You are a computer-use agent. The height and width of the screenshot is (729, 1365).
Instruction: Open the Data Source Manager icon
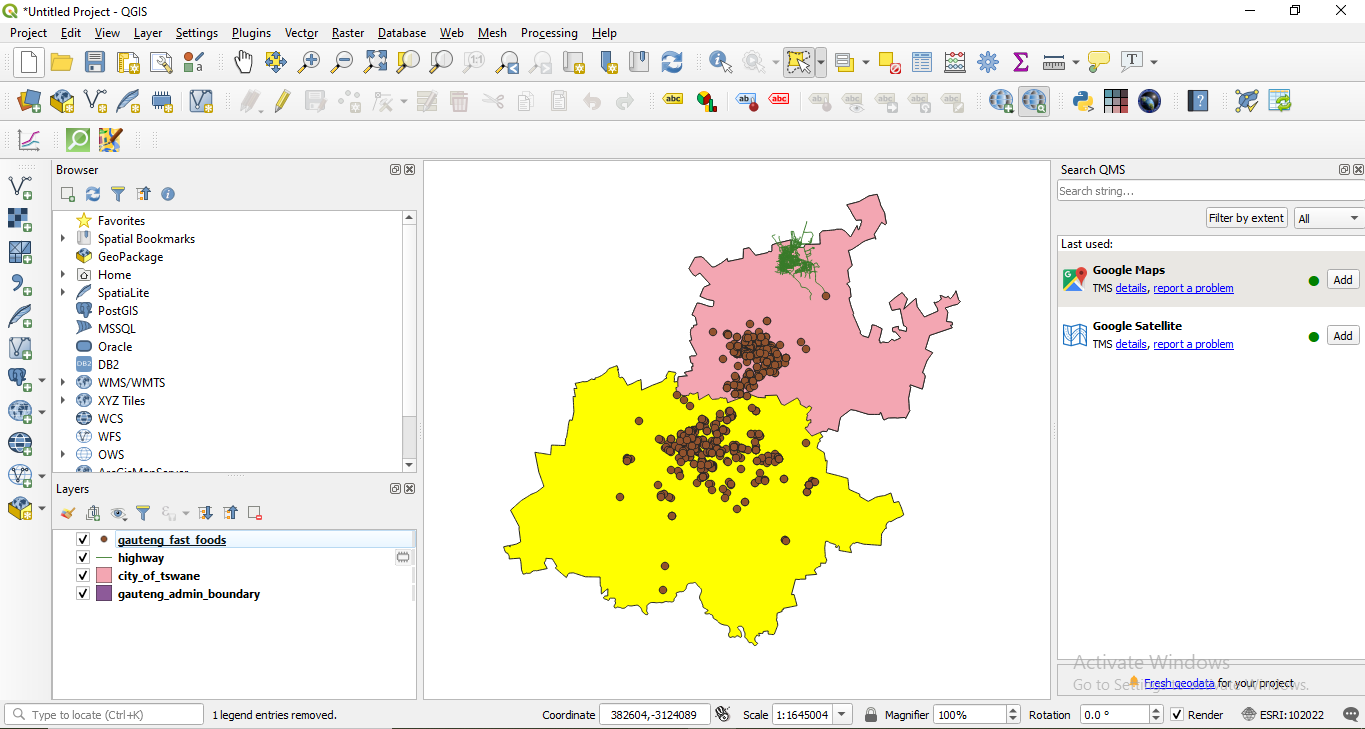coord(29,101)
